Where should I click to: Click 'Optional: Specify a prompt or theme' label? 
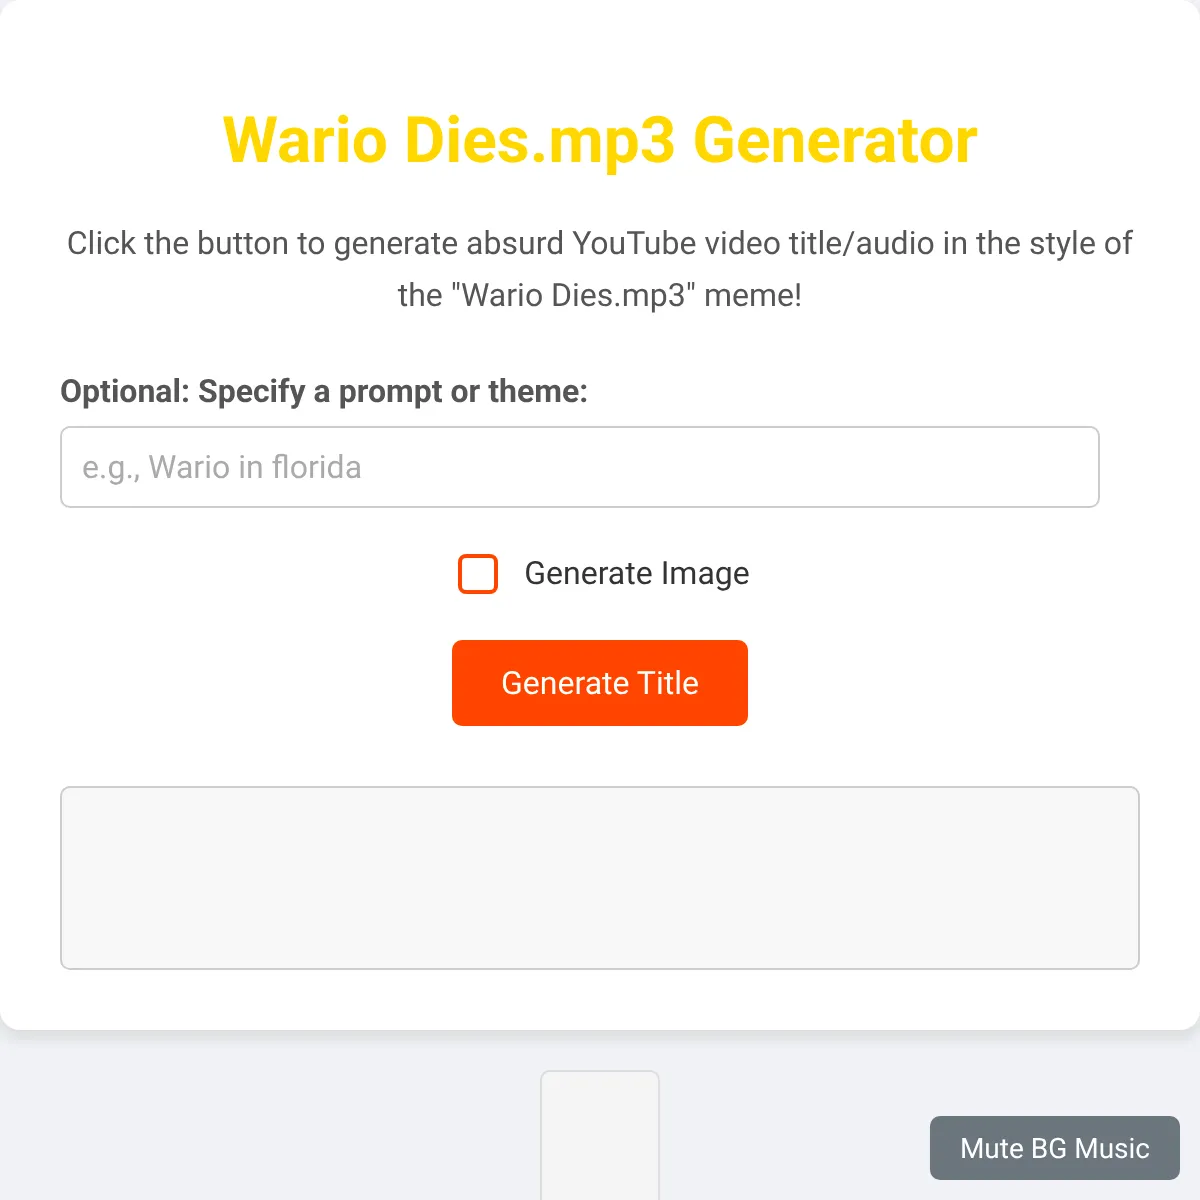coord(324,391)
